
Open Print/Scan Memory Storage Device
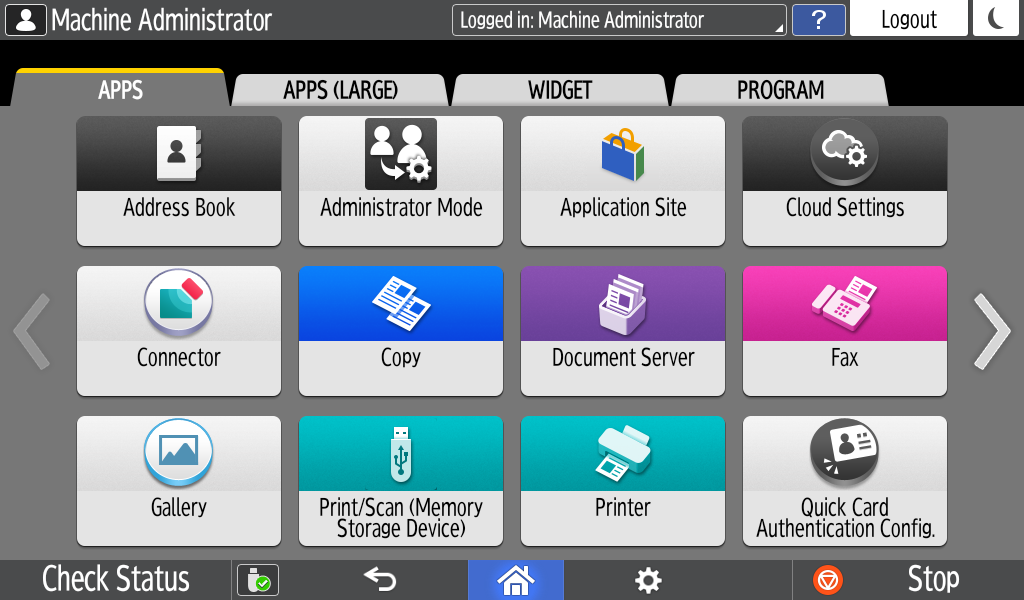point(401,480)
